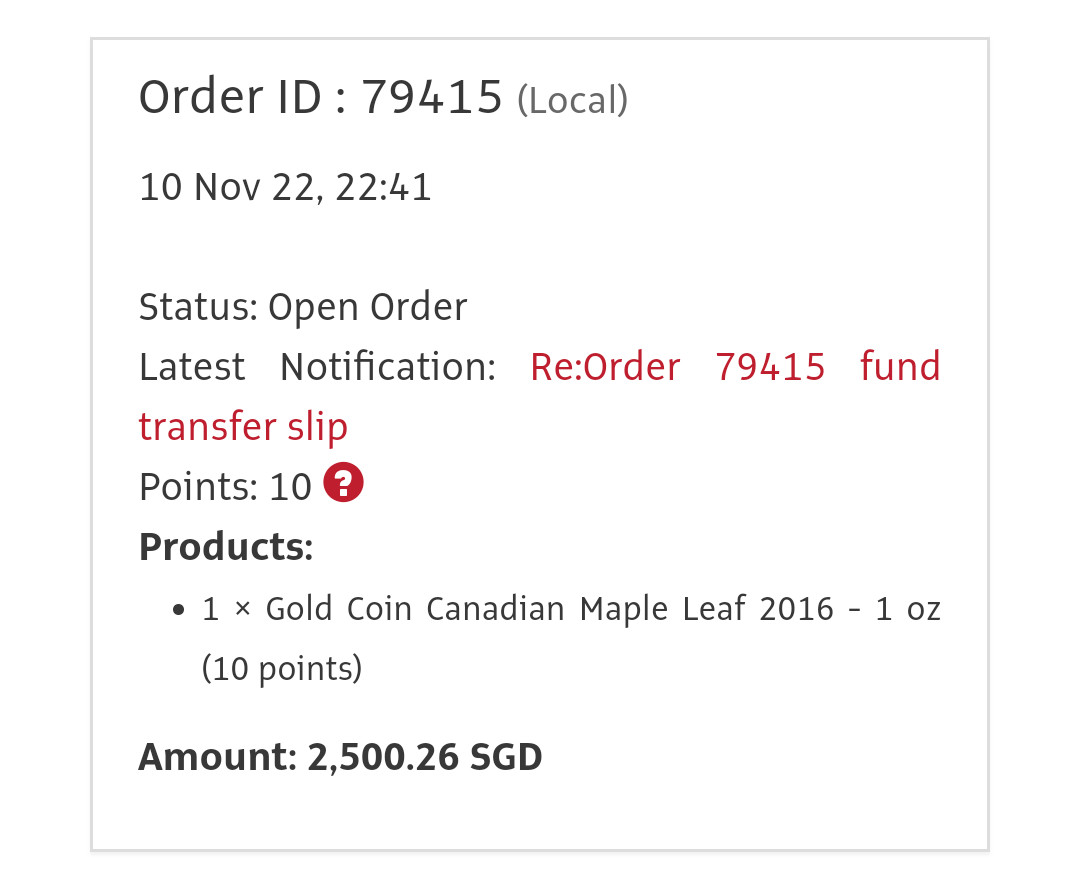Click the Status: Open Order text

click(x=302, y=307)
